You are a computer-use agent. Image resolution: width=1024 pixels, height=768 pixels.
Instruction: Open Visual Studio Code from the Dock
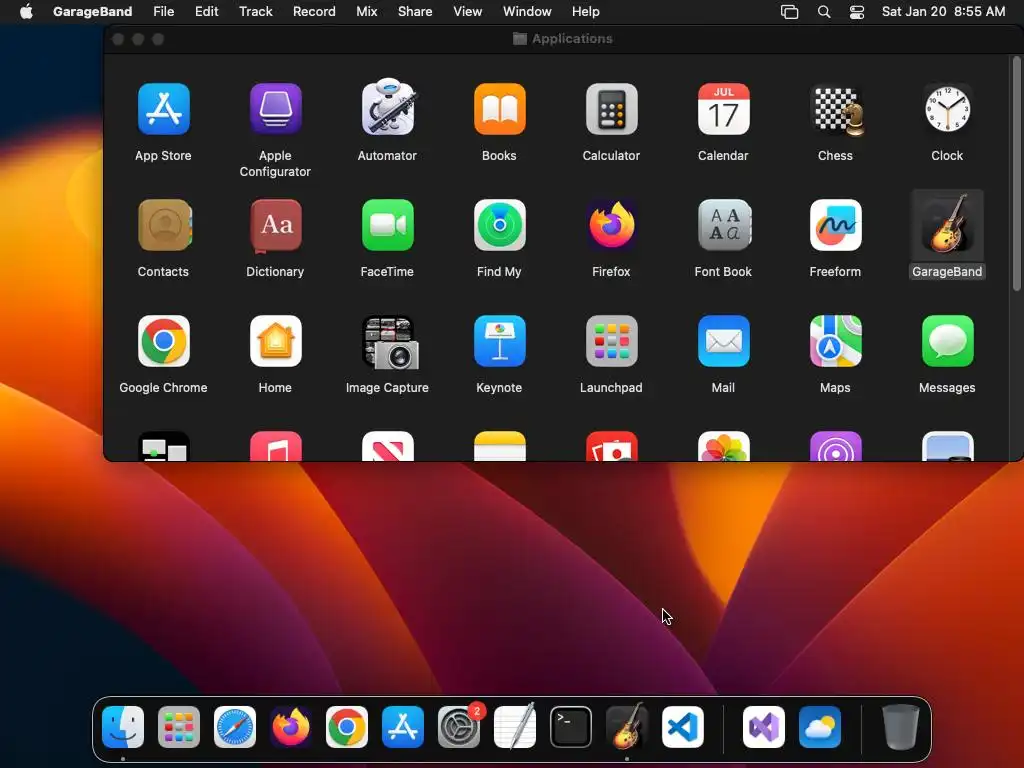click(683, 727)
